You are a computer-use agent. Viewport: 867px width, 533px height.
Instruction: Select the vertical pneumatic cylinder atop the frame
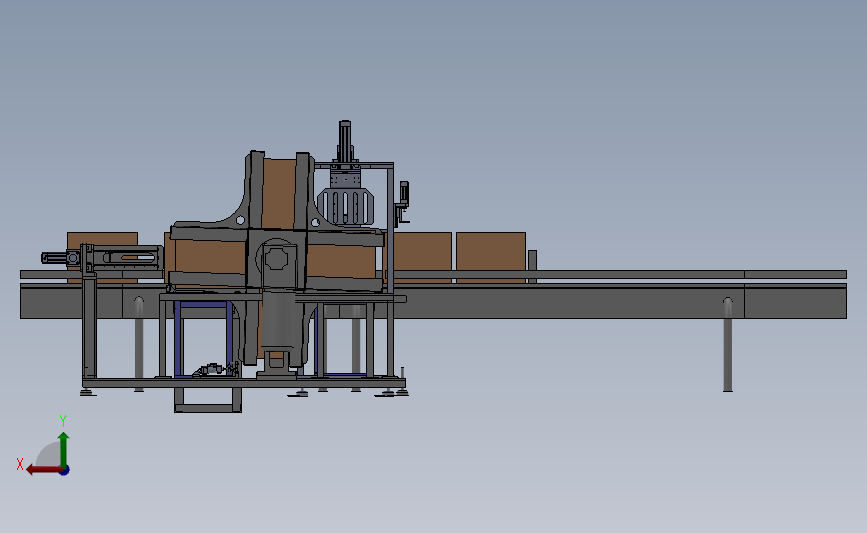click(345, 141)
